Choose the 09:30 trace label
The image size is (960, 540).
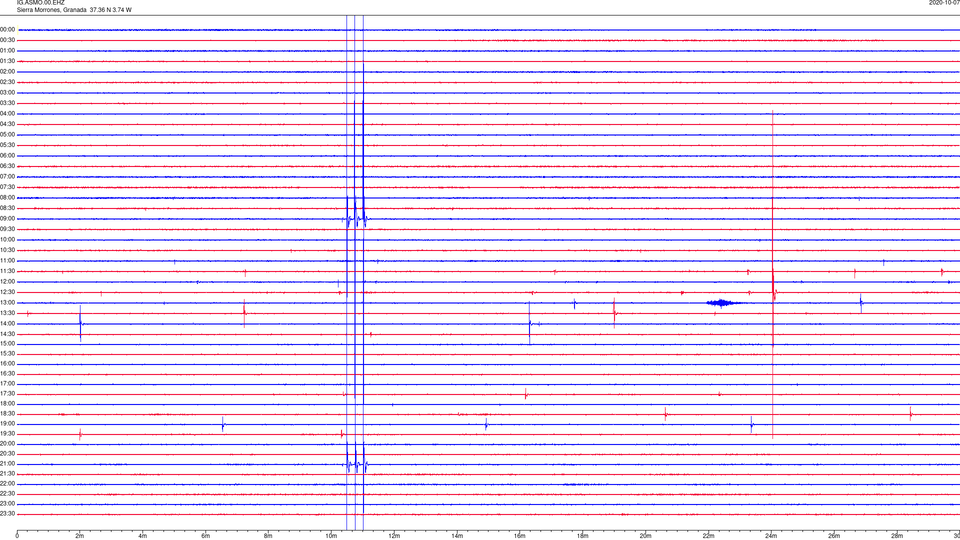click(7, 229)
